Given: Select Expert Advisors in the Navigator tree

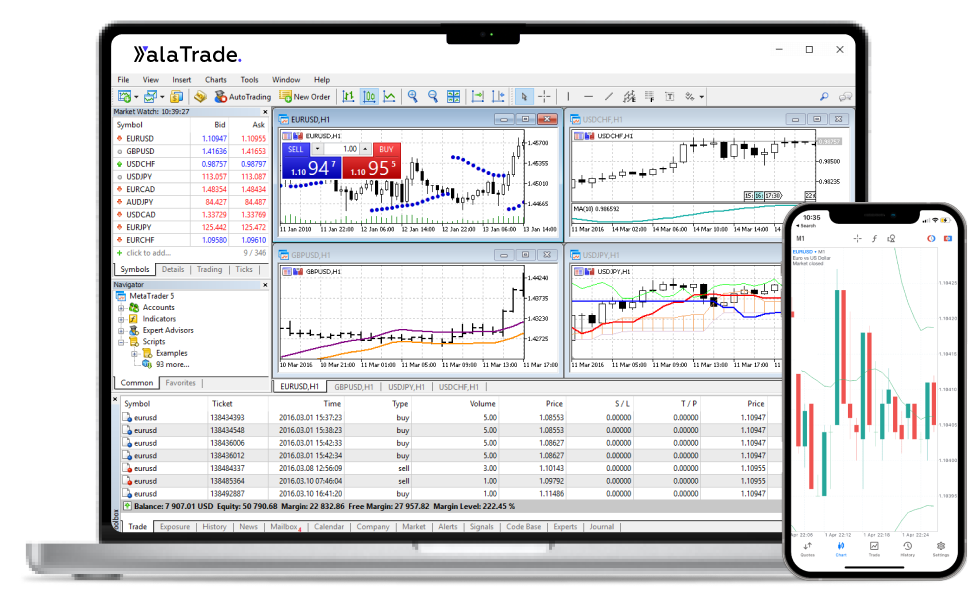Looking at the screenshot, I should coord(166,330).
